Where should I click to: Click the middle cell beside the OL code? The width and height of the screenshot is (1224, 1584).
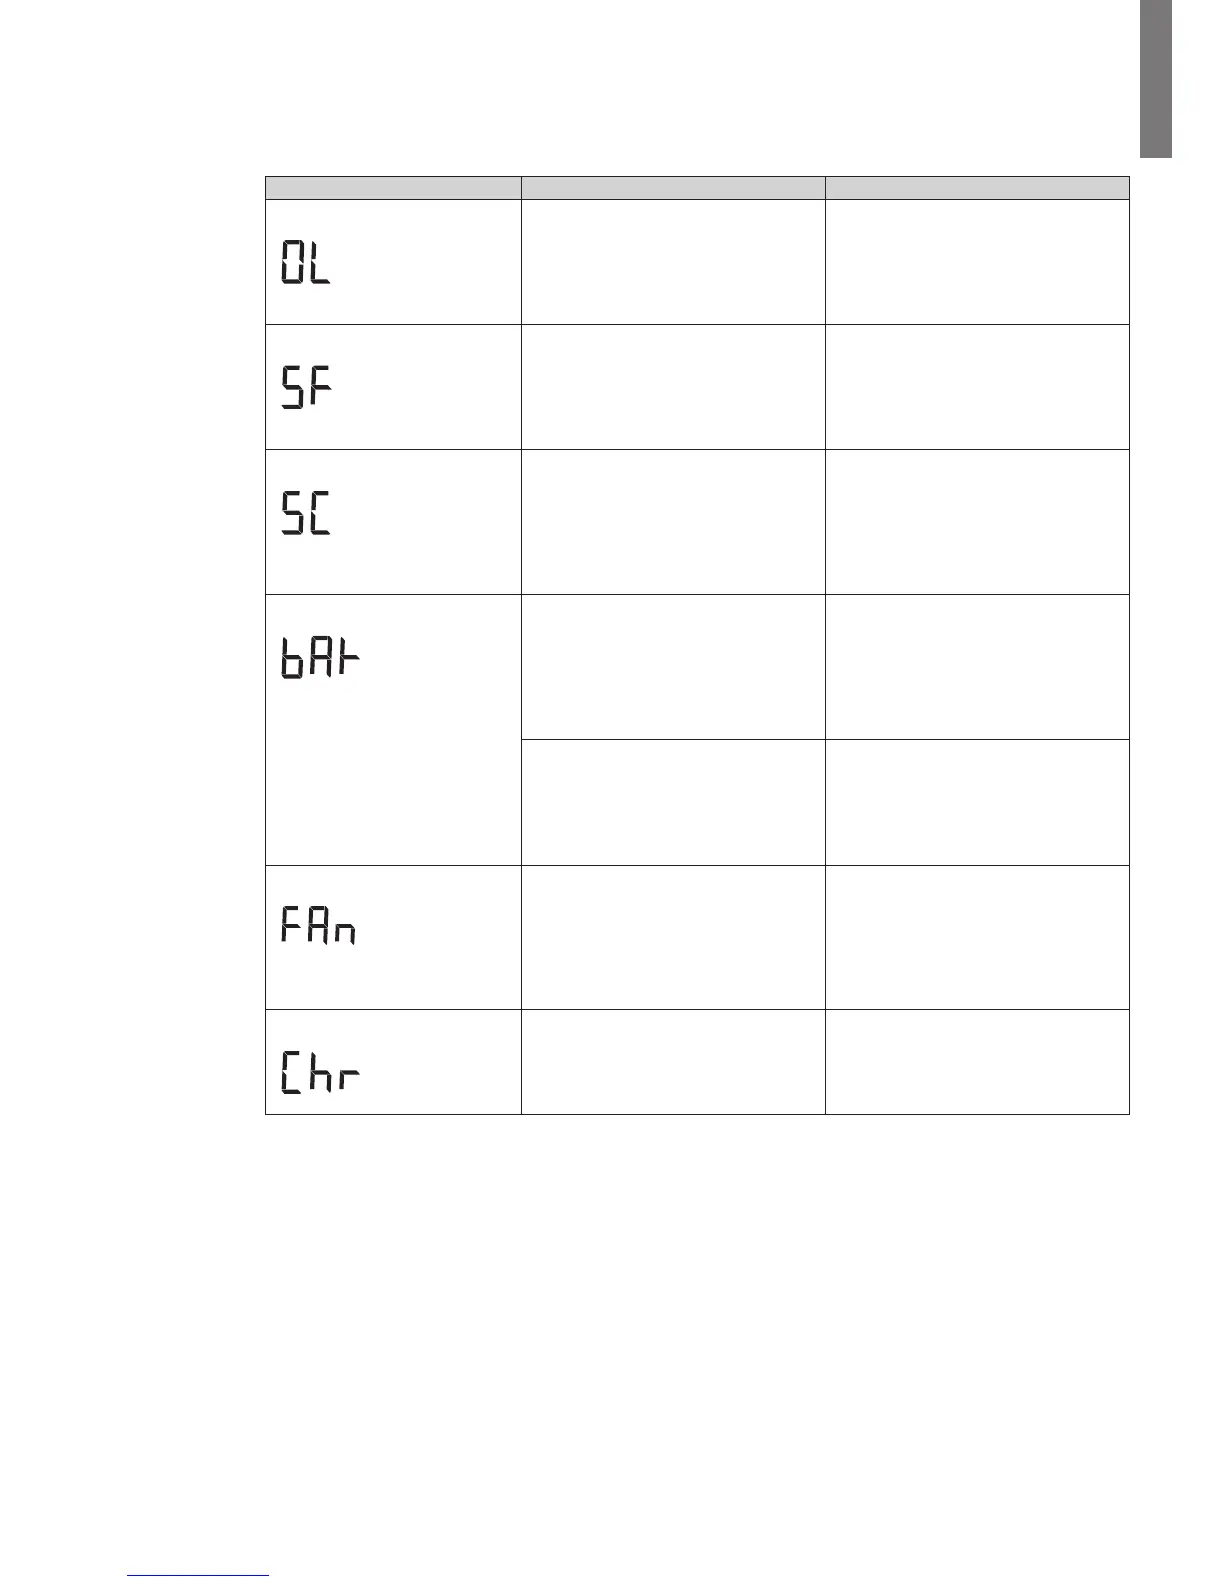673,262
